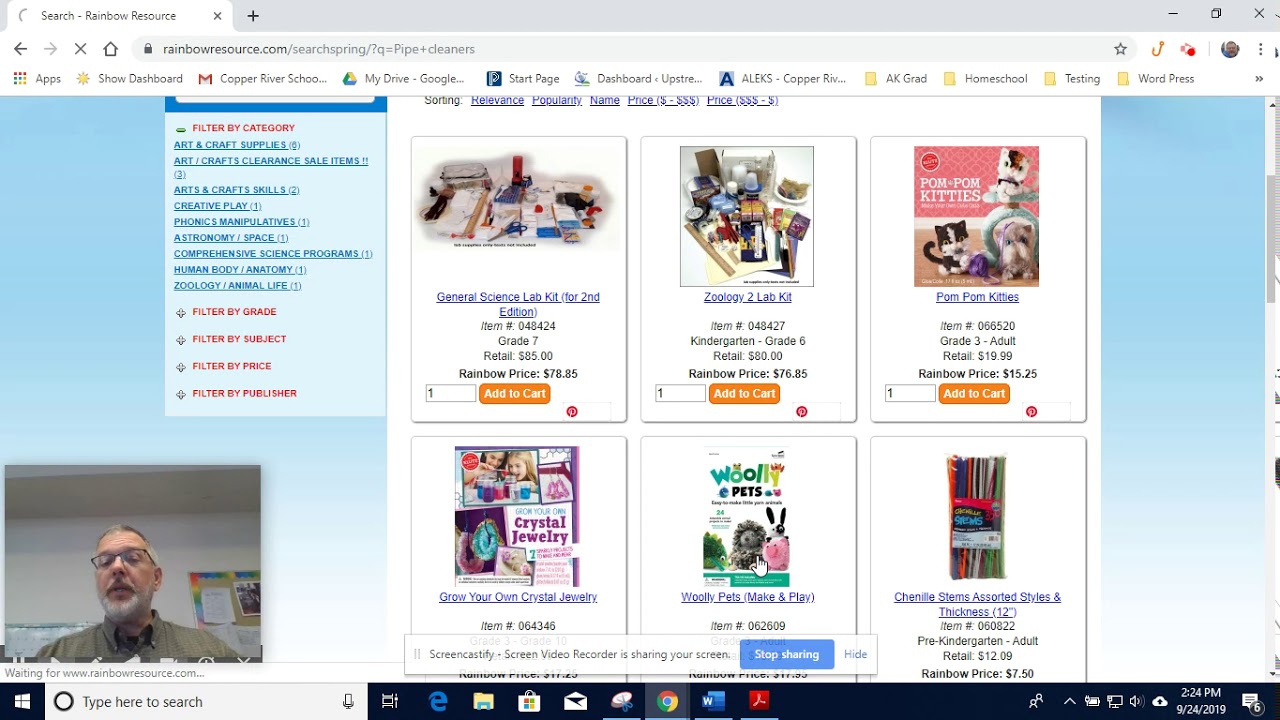Click the Pinterest icon under Pom Pom Kitties
1280x720 pixels.
[x=1031, y=412]
